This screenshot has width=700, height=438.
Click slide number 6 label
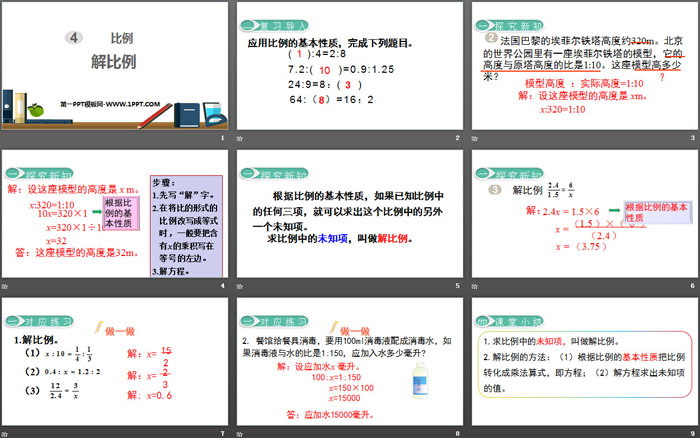pos(693,286)
